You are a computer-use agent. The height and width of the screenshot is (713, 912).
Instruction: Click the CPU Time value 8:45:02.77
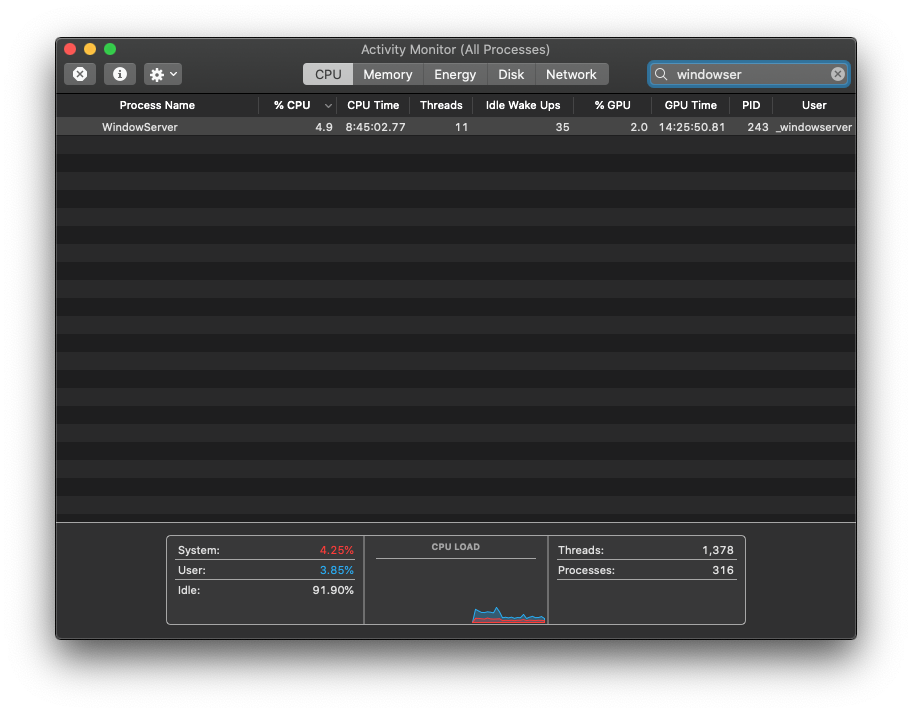click(375, 127)
